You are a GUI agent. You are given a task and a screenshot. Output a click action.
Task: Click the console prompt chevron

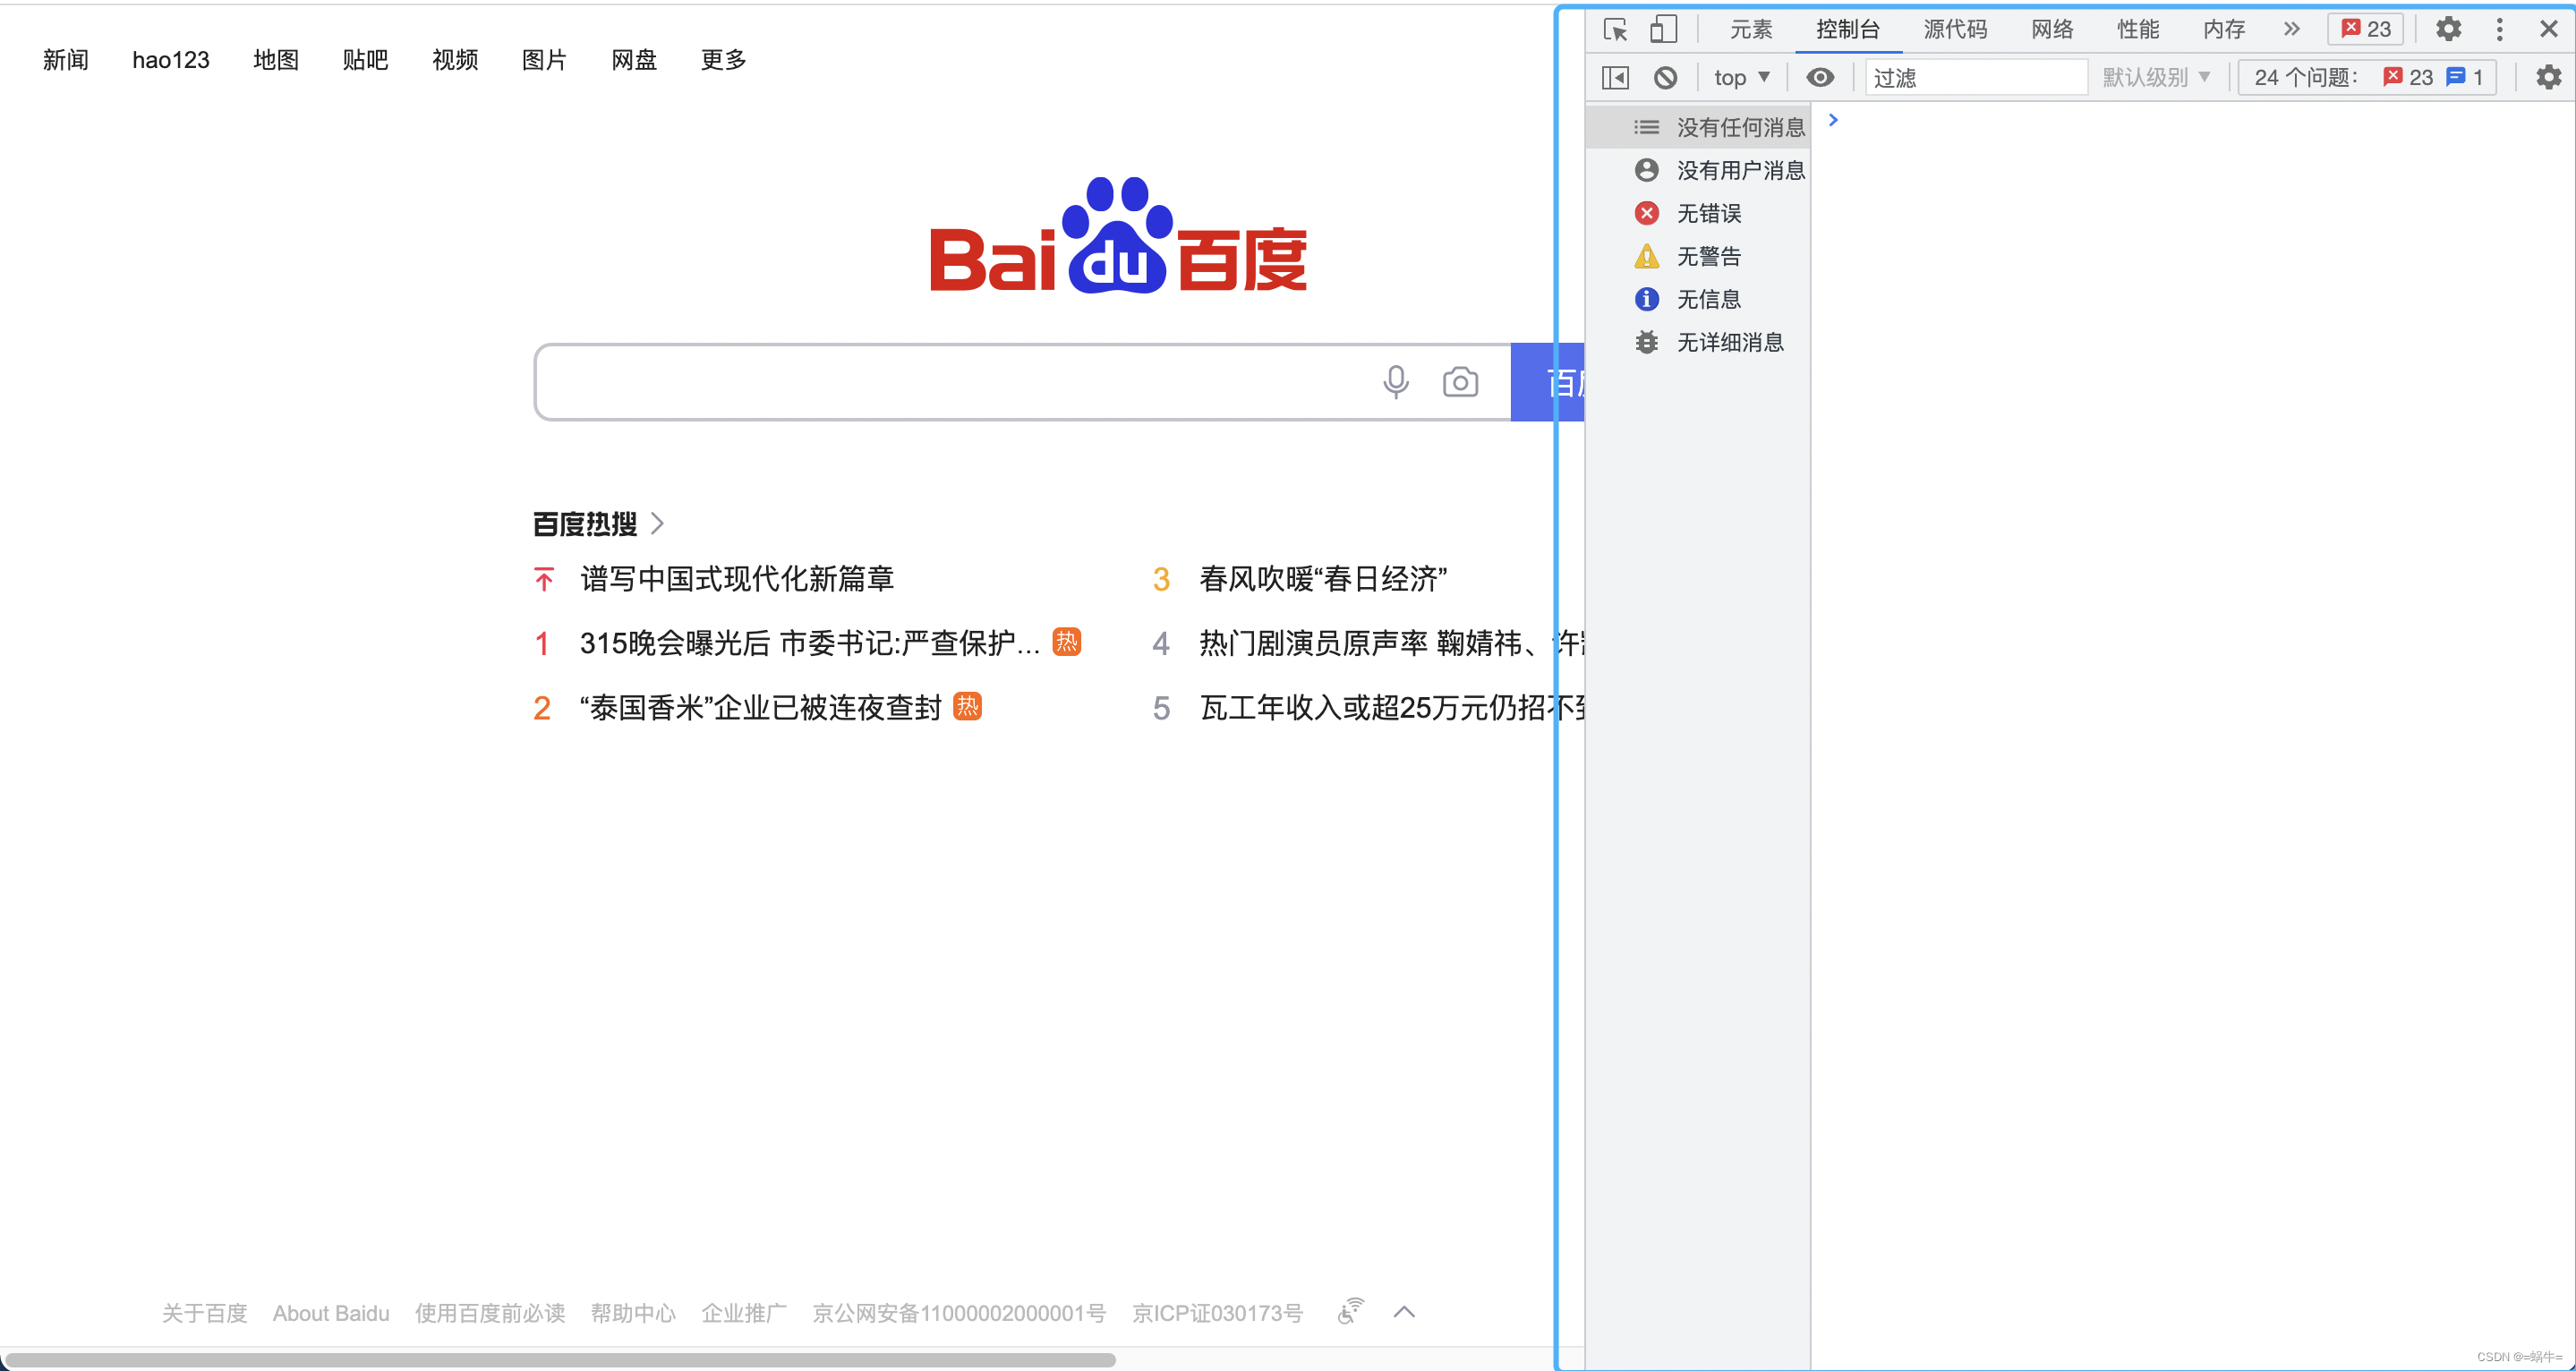point(1833,120)
